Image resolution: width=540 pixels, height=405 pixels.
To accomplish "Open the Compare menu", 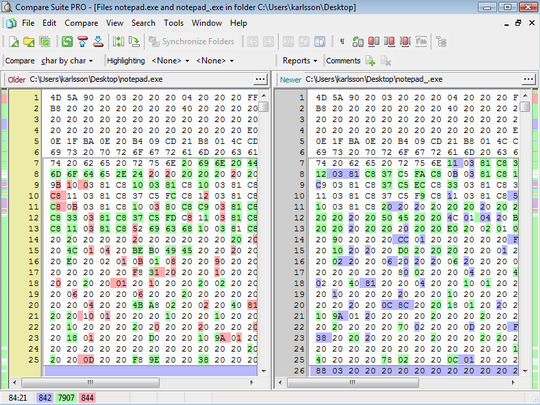I will click(81, 23).
